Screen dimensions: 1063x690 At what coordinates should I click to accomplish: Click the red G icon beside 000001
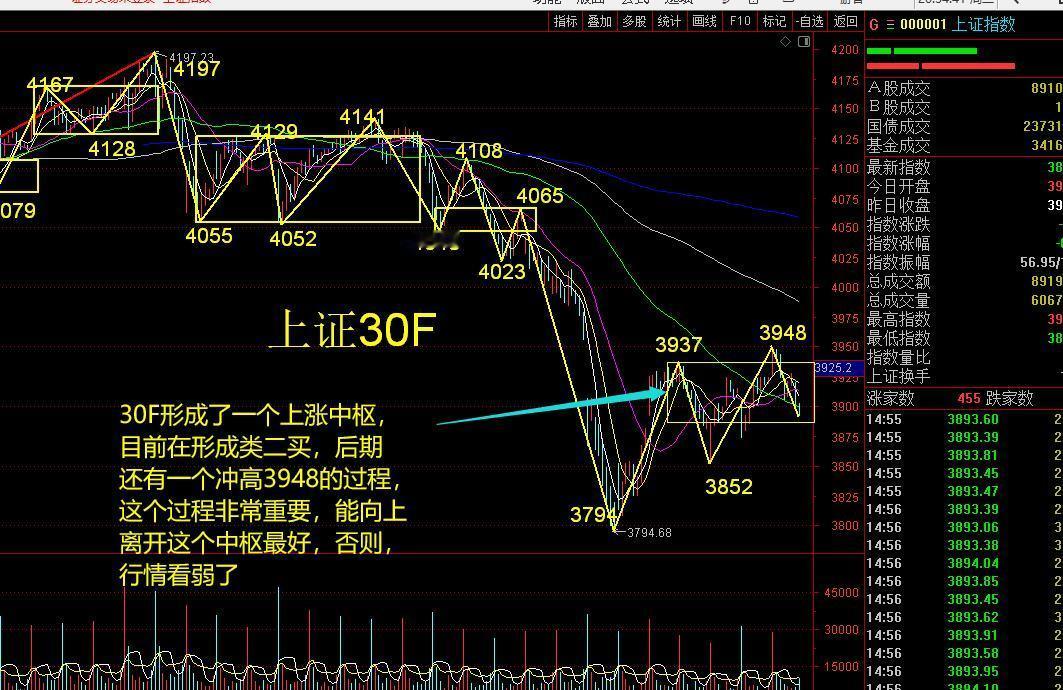coord(874,25)
